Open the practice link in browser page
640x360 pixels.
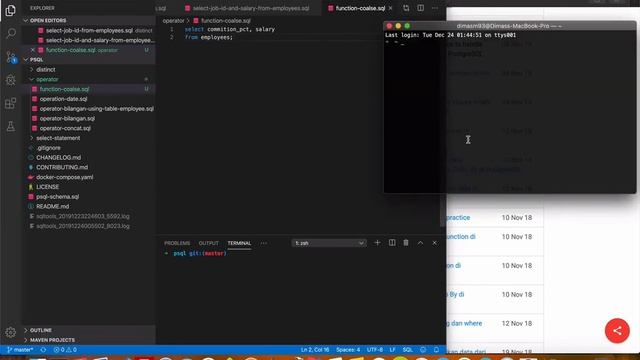point(458,218)
